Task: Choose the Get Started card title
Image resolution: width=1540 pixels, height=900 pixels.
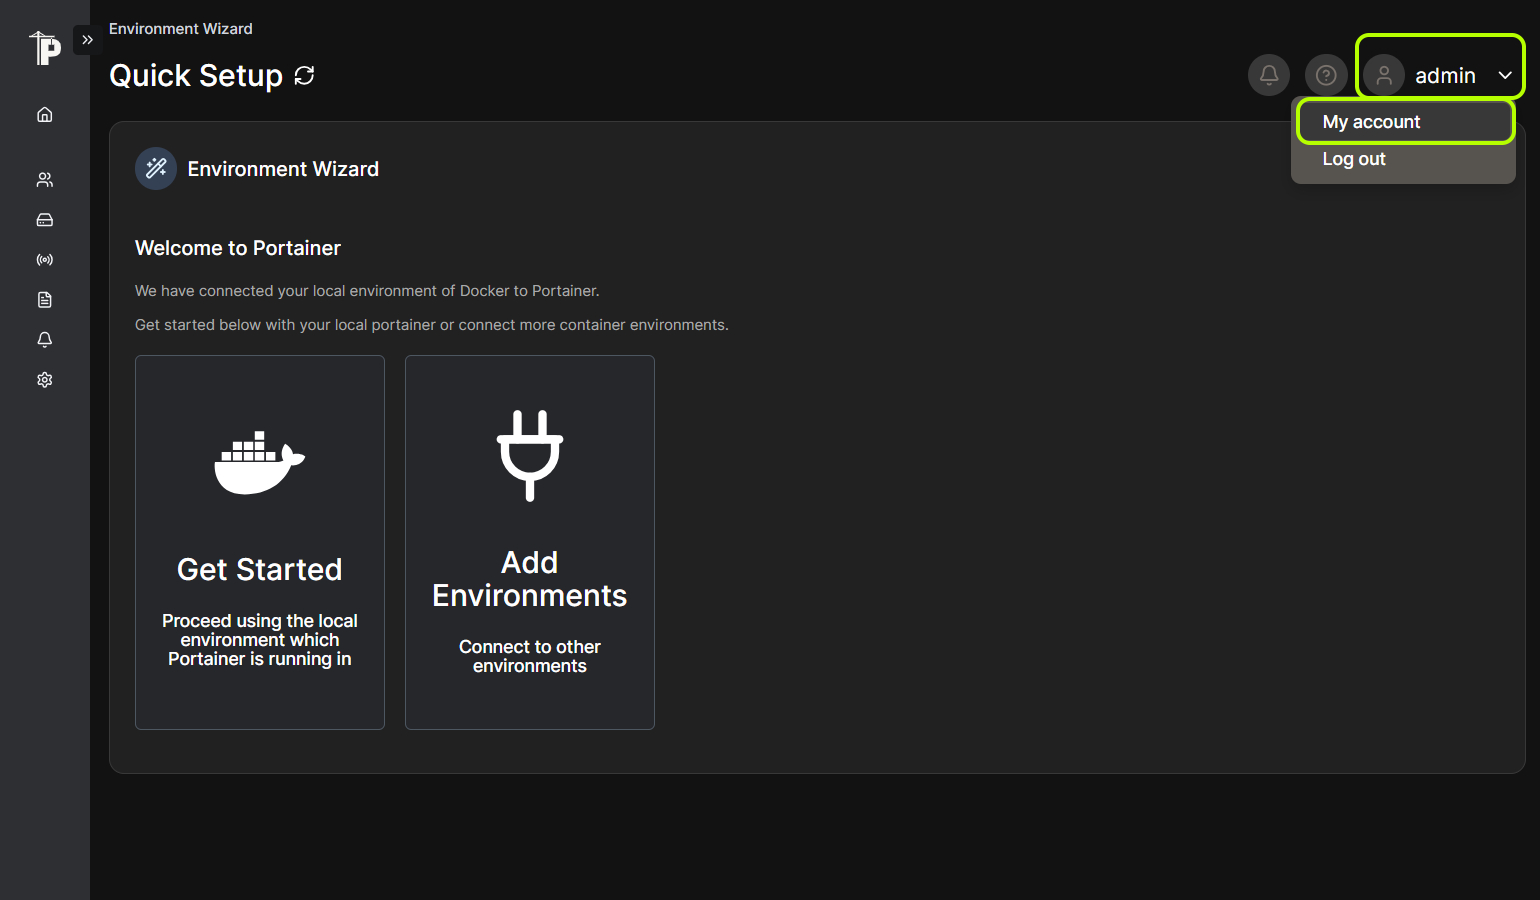Action: (260, 569)
